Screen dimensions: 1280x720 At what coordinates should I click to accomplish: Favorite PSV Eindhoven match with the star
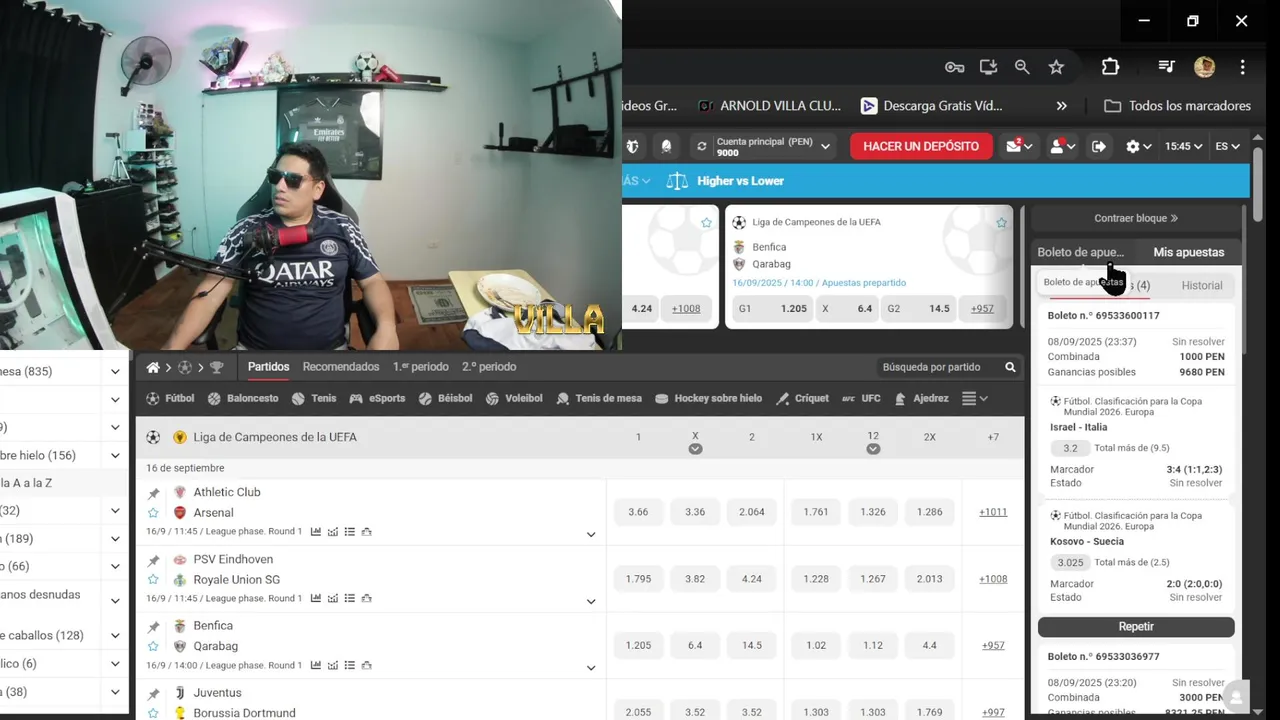(x=153, y=580)
